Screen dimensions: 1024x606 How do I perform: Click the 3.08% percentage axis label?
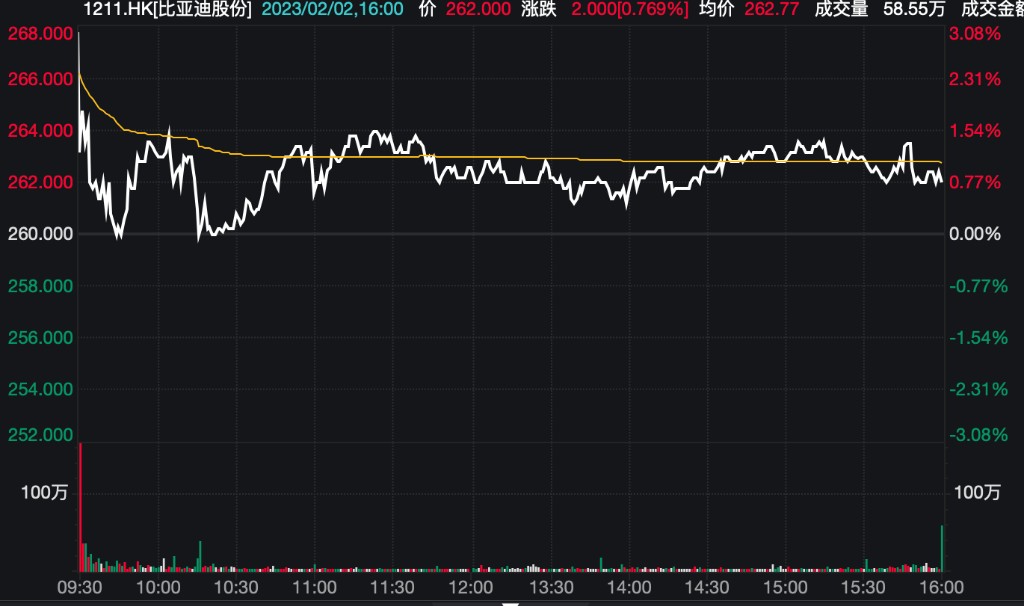974,34
